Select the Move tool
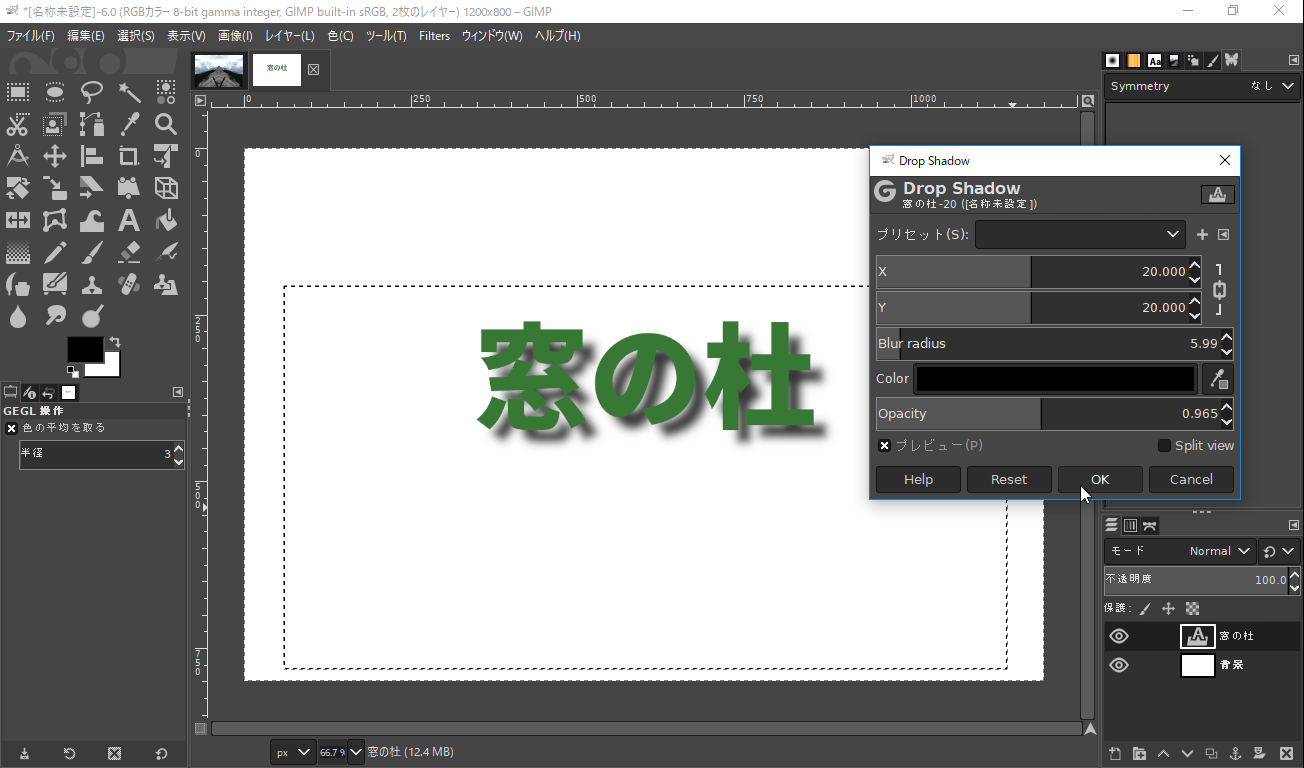The image size is (1304, 768). point(54,156)
